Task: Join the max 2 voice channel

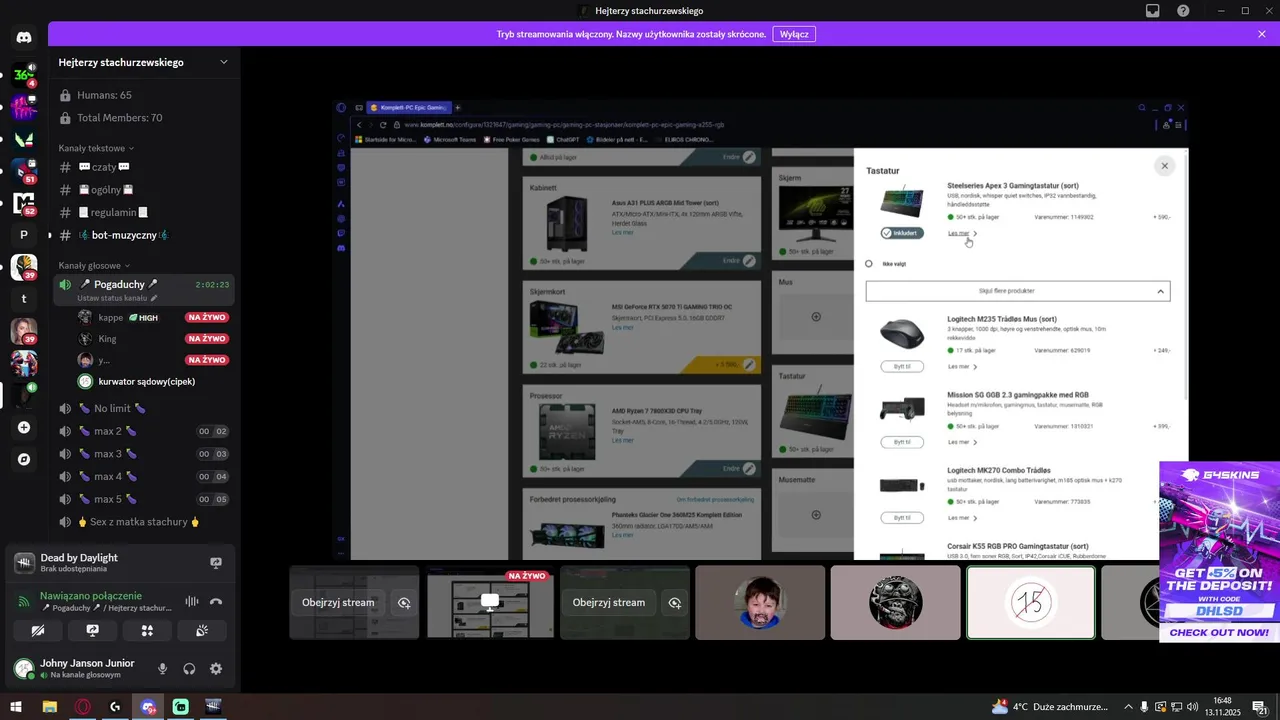Action: pyautogui.click(x=144, y=431)
